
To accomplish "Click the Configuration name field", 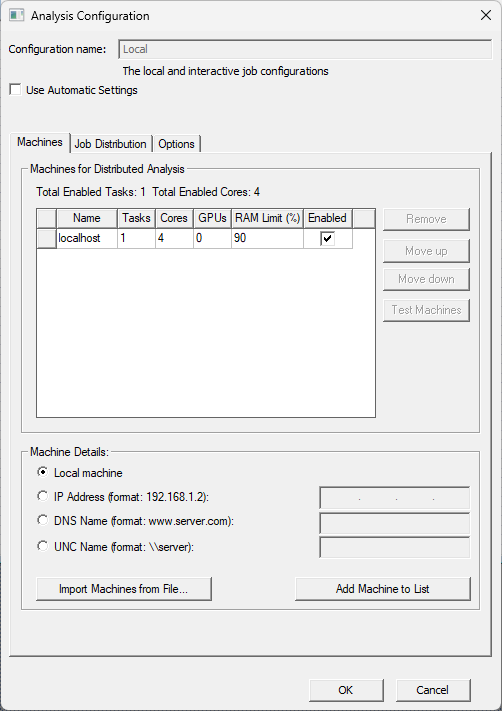I will (305, 49).
